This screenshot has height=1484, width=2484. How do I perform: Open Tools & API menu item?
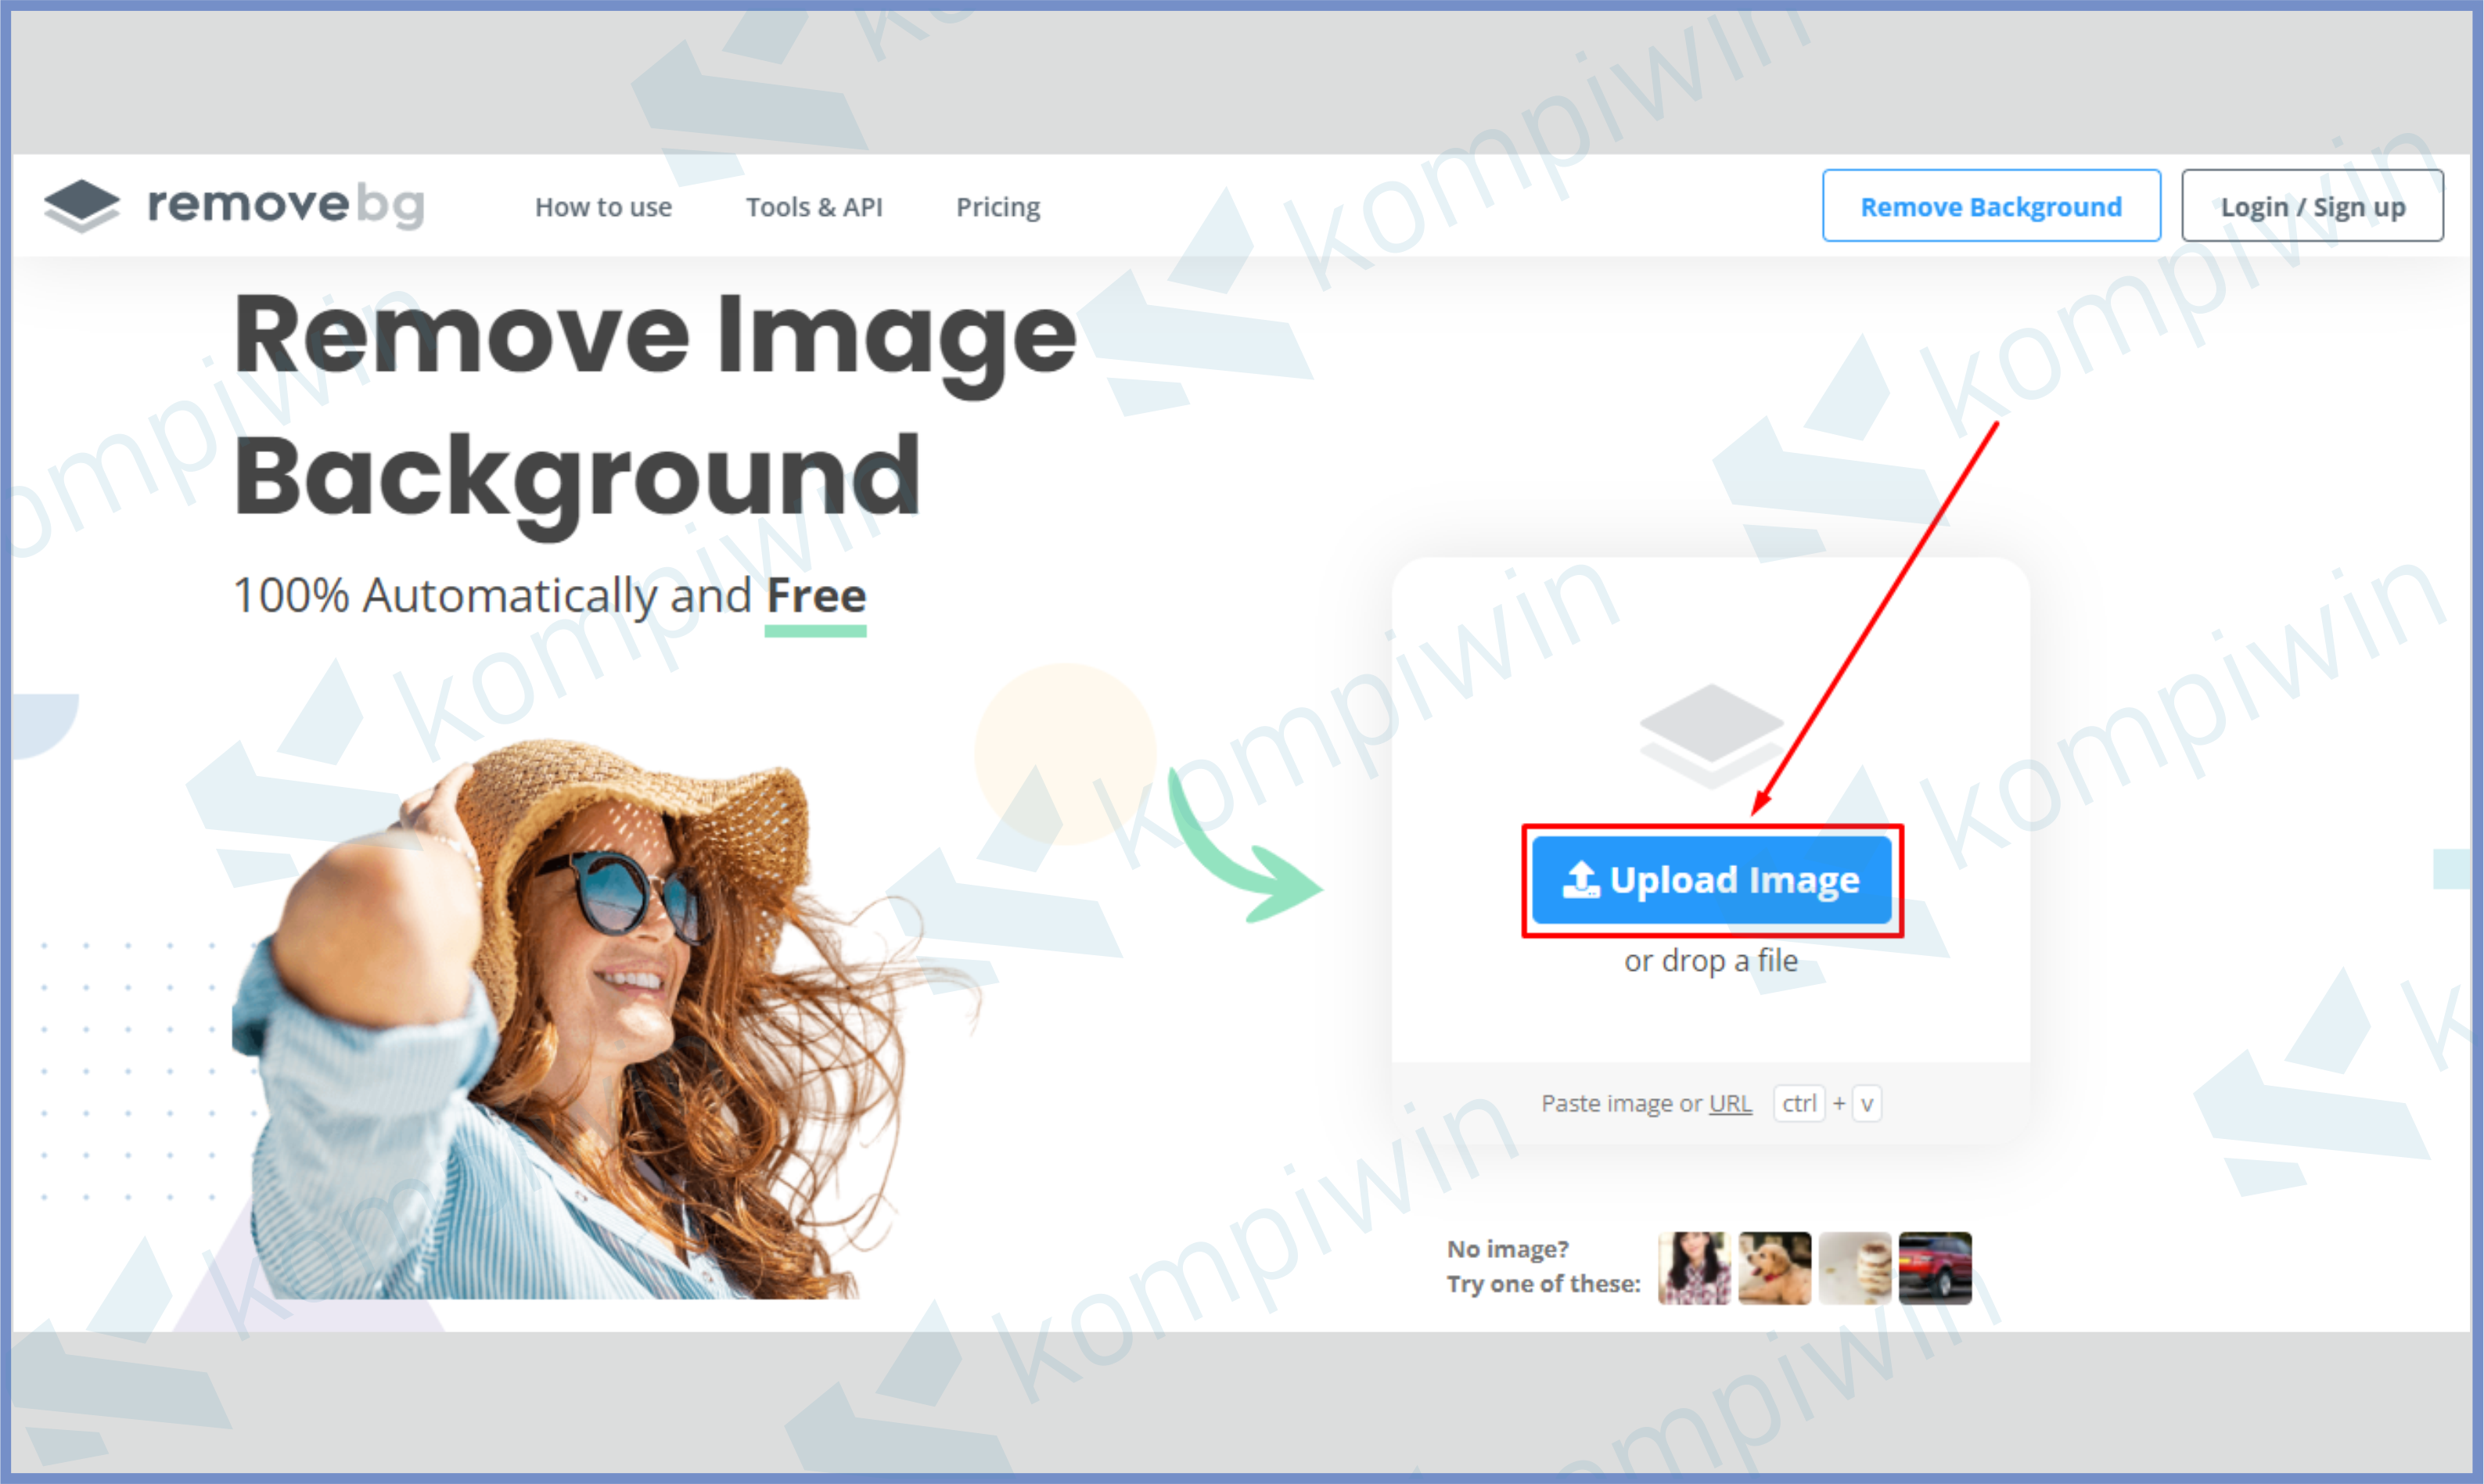pos(814,207)
